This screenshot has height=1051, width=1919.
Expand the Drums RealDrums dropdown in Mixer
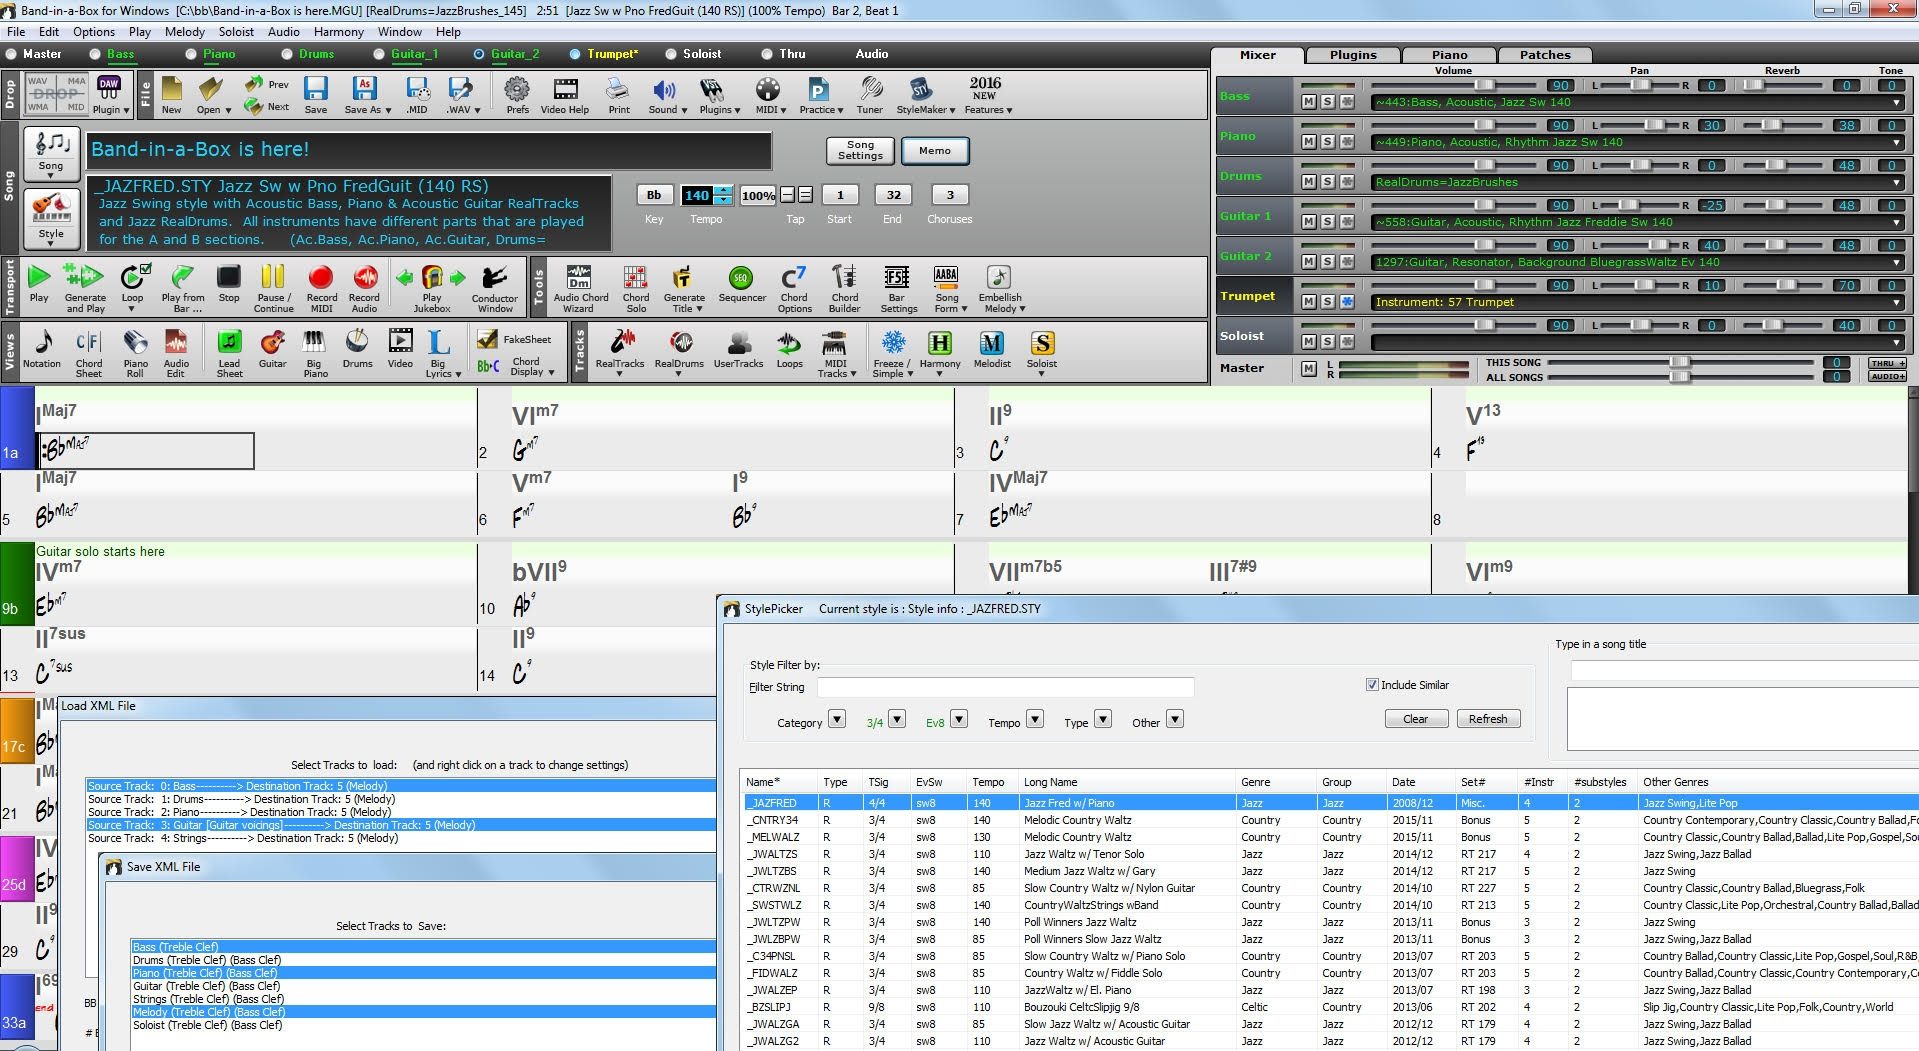pos(1896,182)
